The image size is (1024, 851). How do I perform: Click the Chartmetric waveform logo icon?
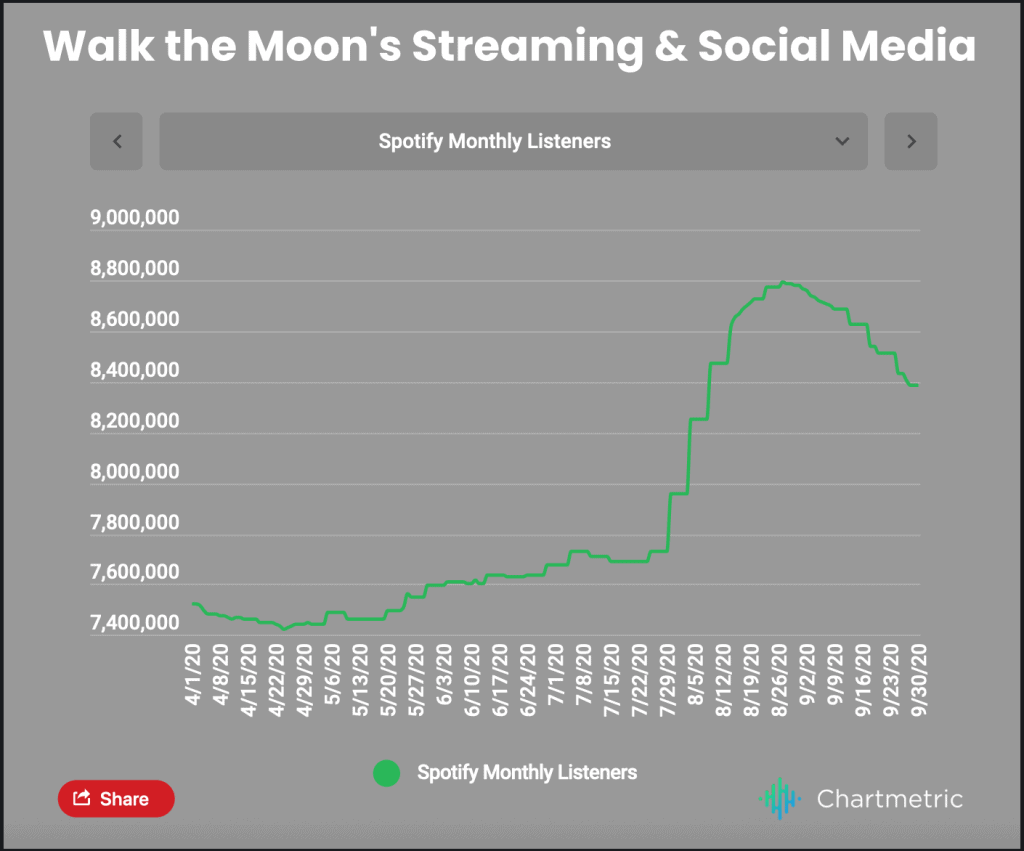pos(779,798)
